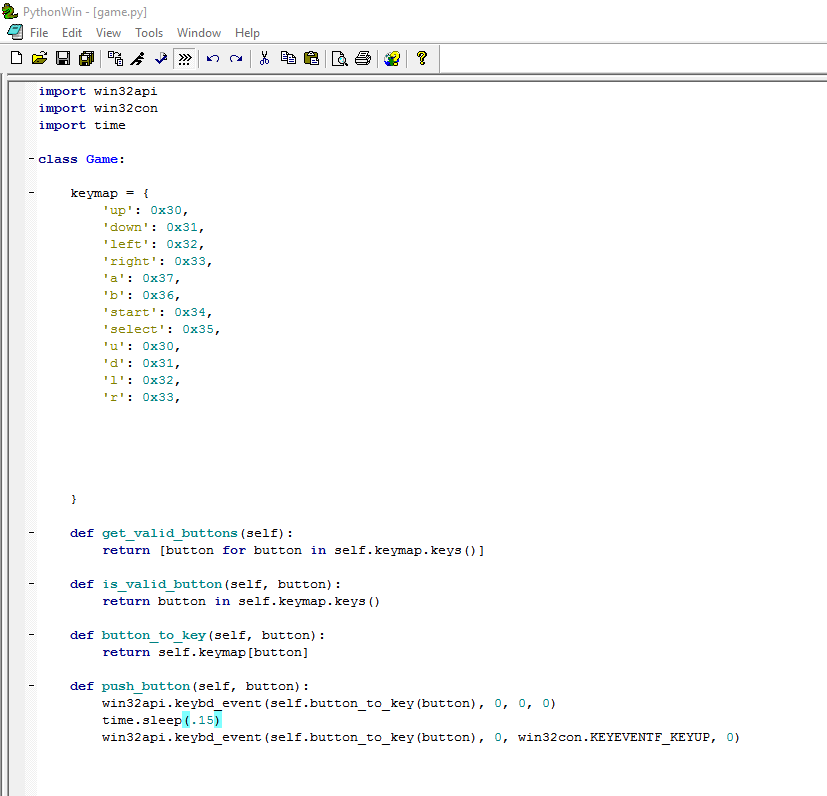Click the PythonWin application icon in title bar
The height and width of the screenshot is (796, 827).
click(10, 11)
